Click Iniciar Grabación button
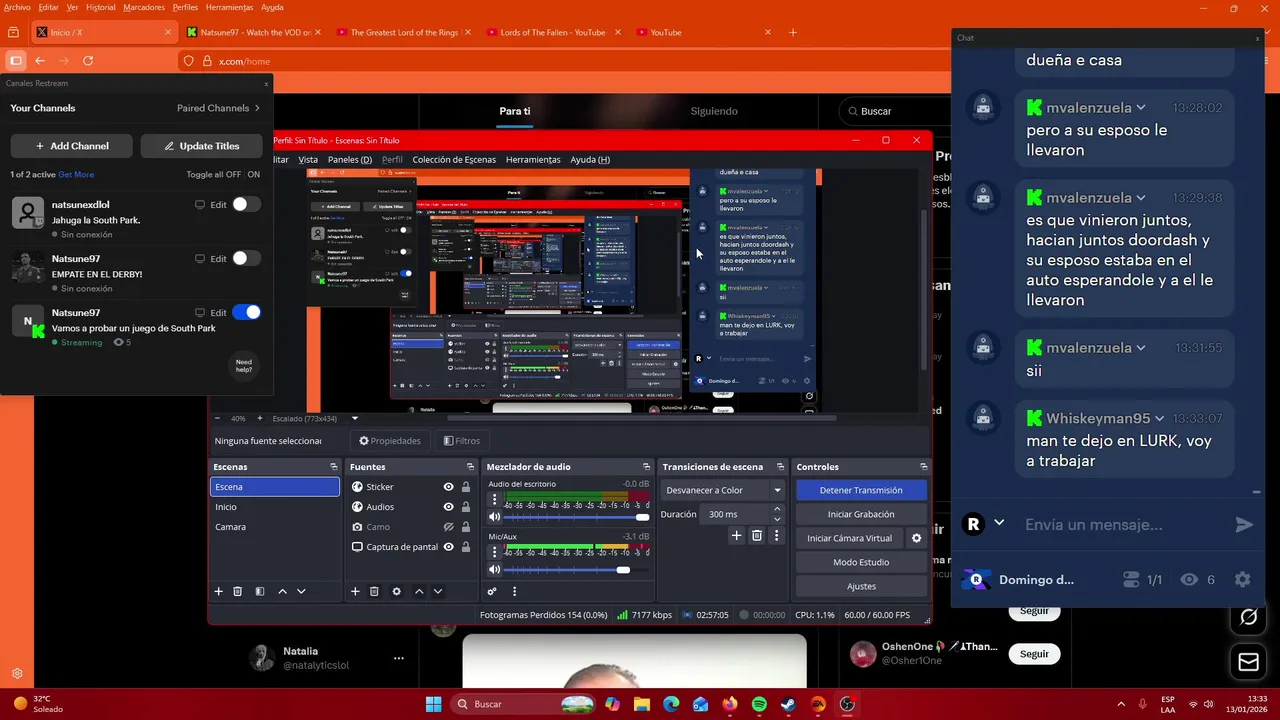1280x720 pixels. 861,514
